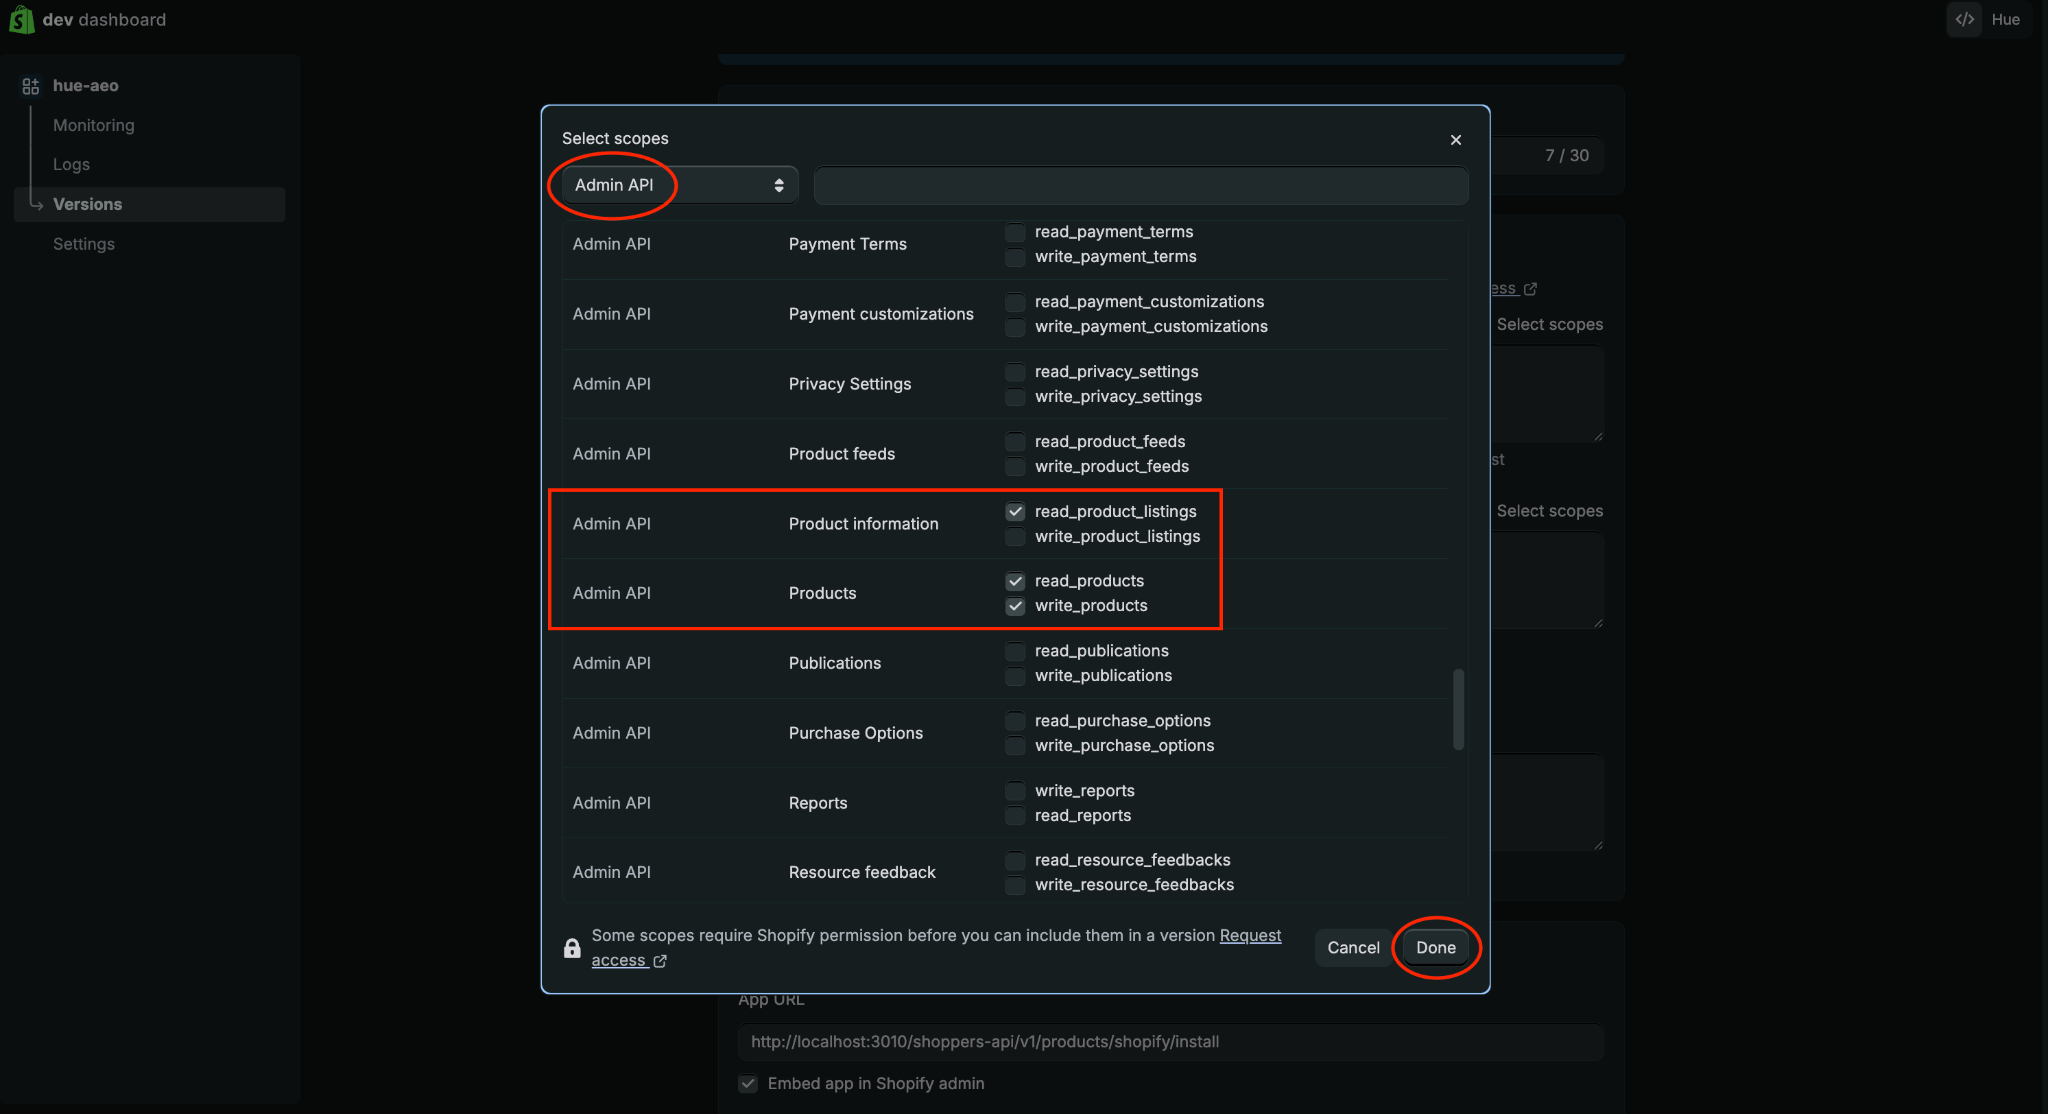Open Settings in the sidebar
Viewport: 2048px width, 1114px height.
84,244
